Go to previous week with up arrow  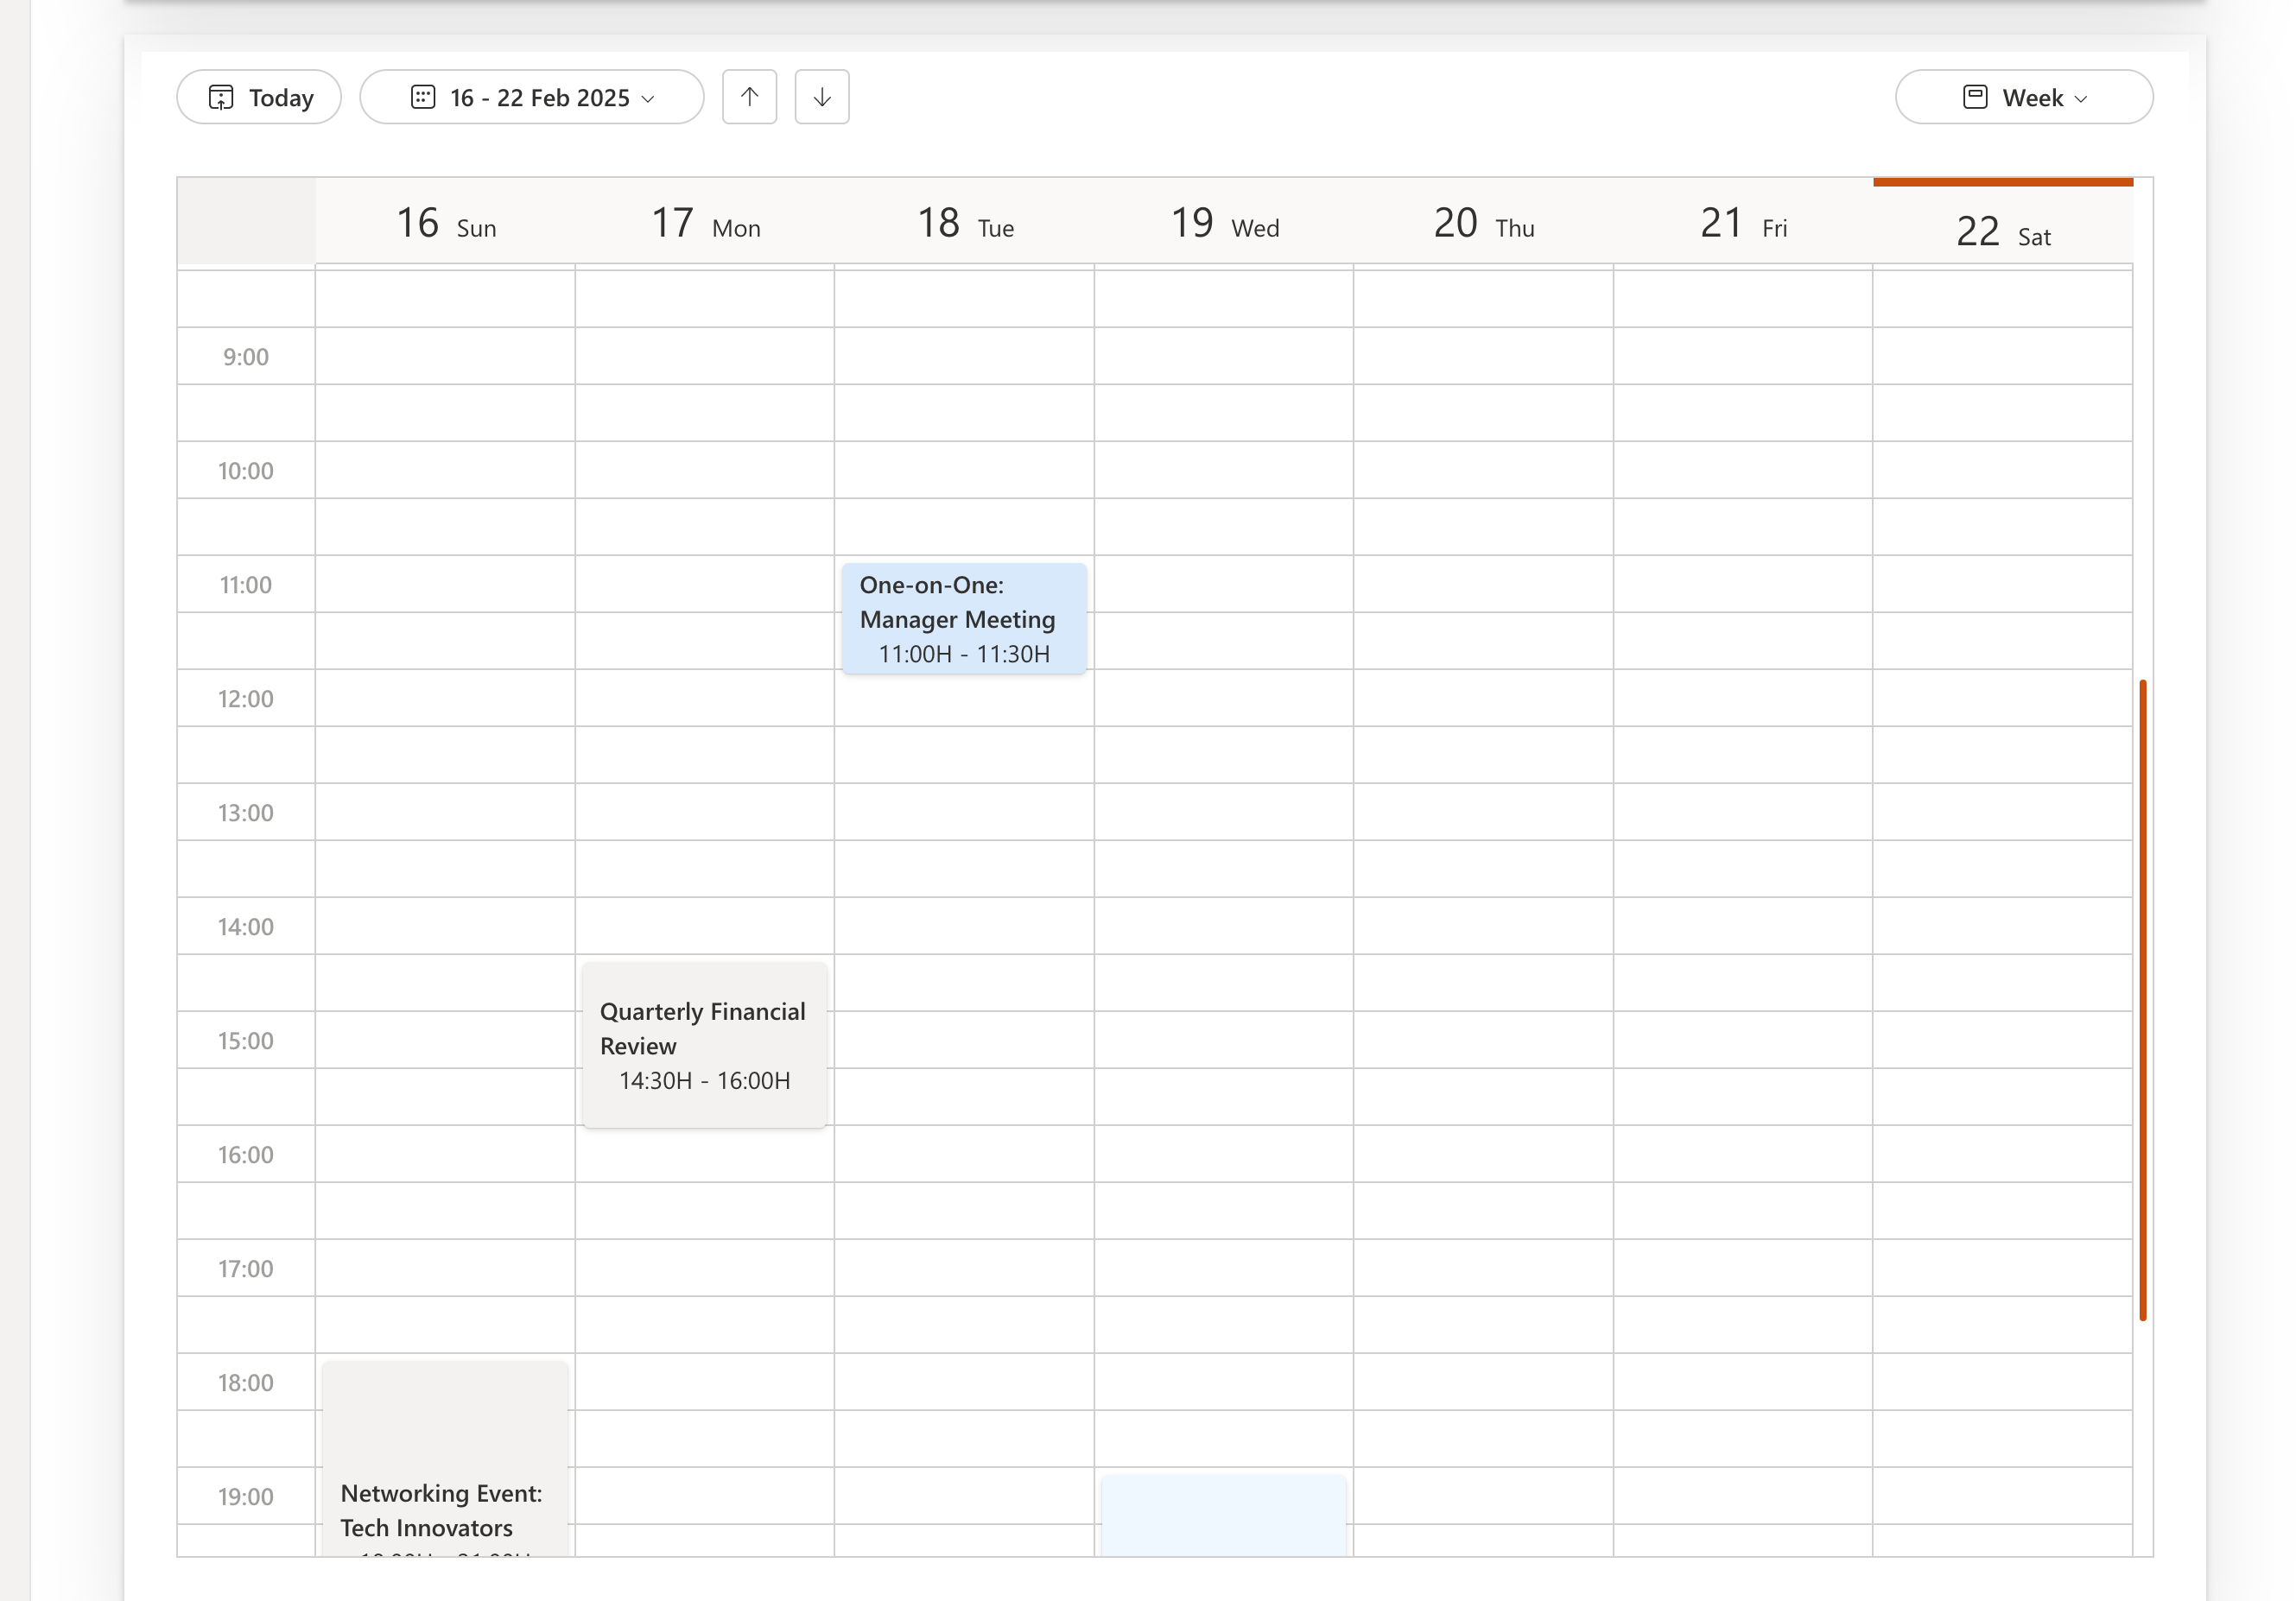point(749,97)
